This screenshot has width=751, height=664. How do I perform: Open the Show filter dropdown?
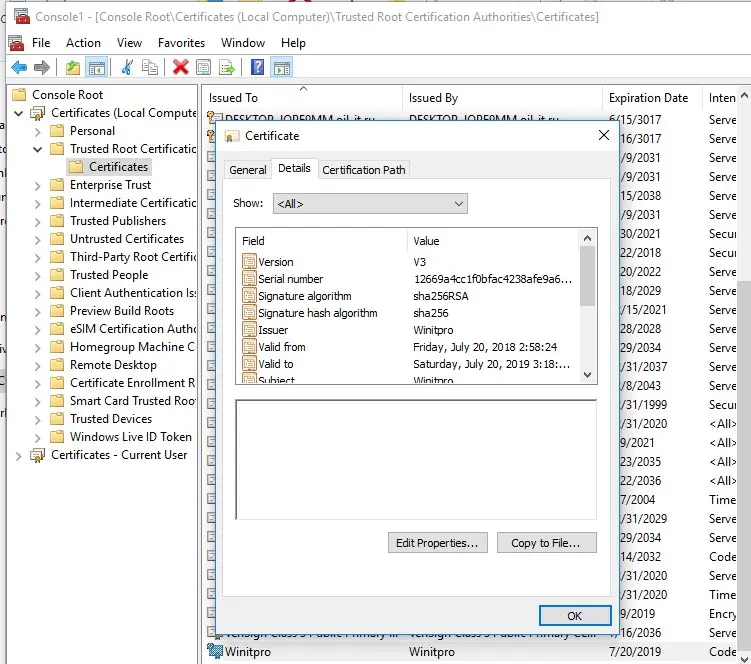coord(370,204)
